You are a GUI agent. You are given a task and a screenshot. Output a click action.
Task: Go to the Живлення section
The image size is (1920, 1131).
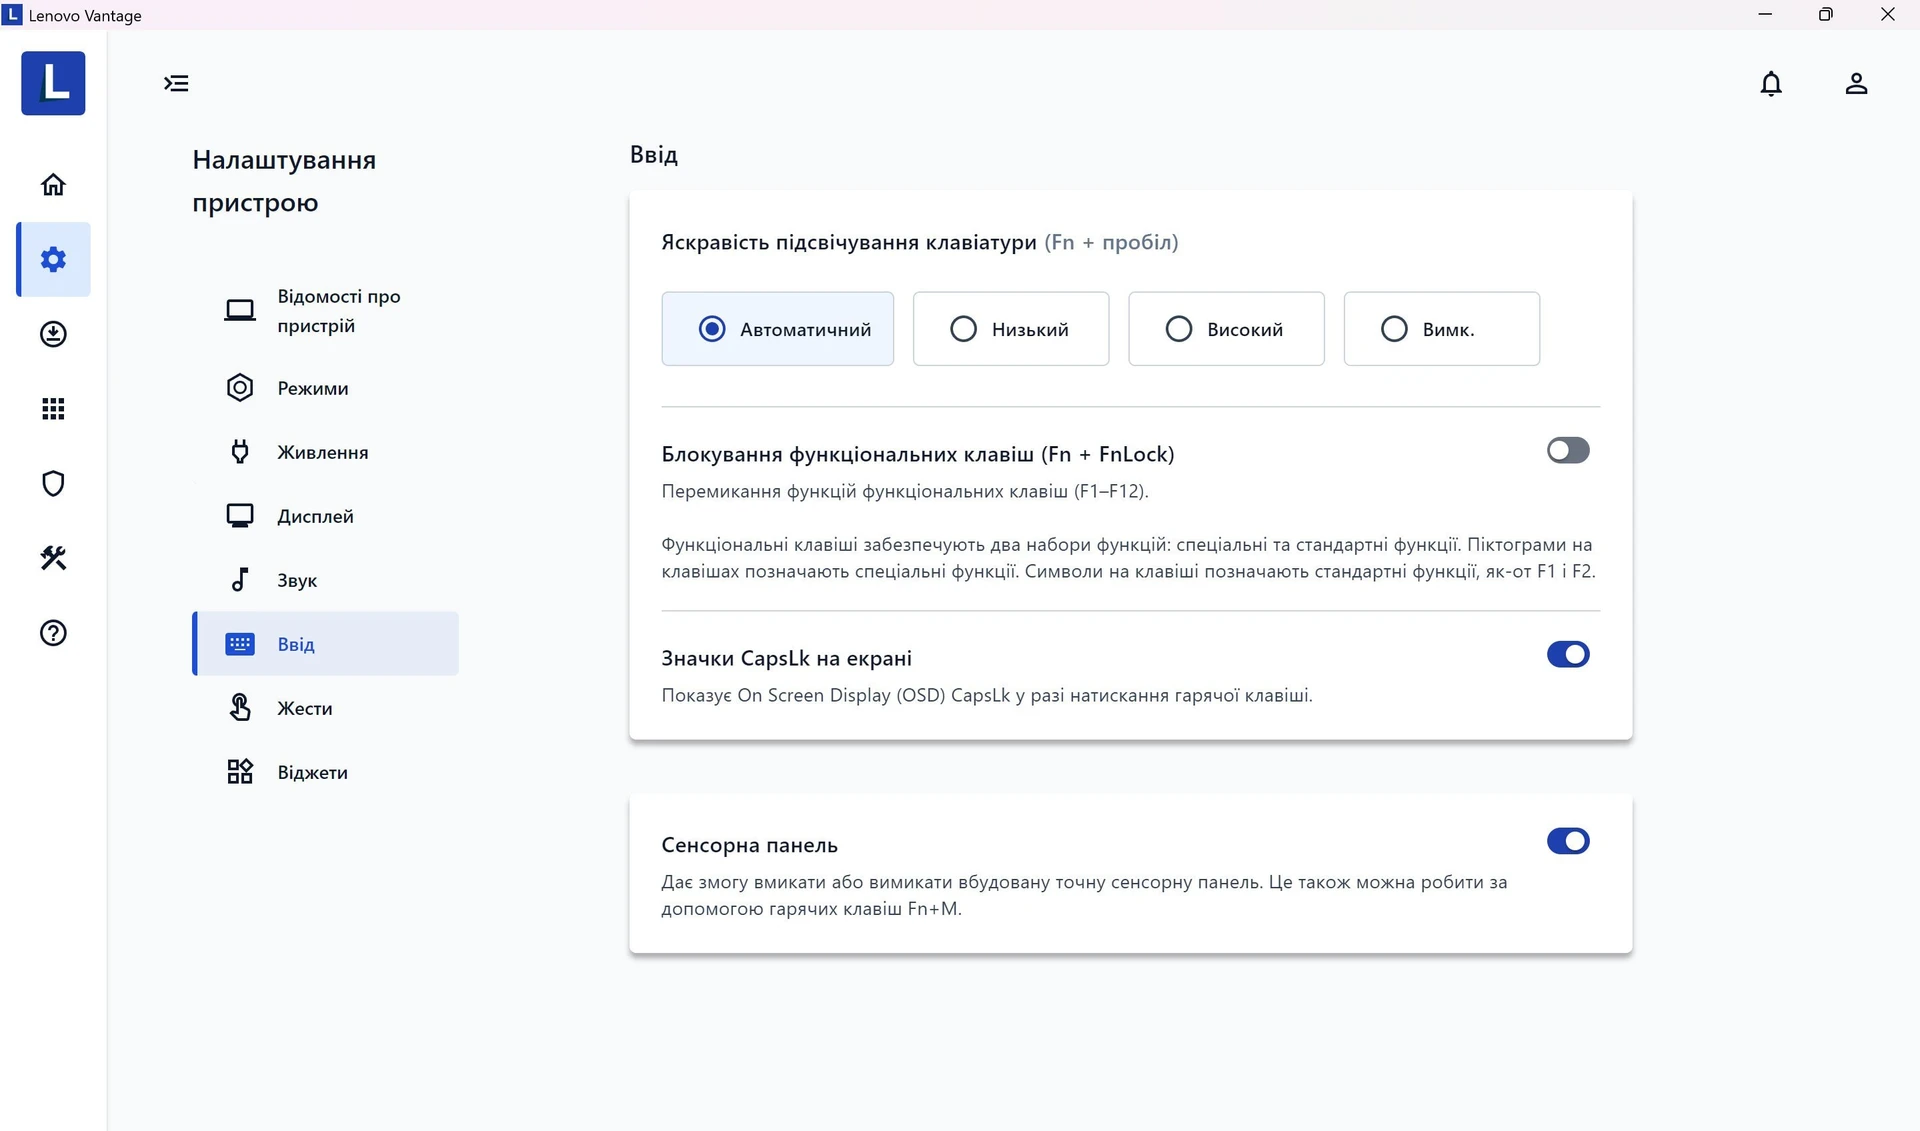pyautogui.click(x=325, y=452)
